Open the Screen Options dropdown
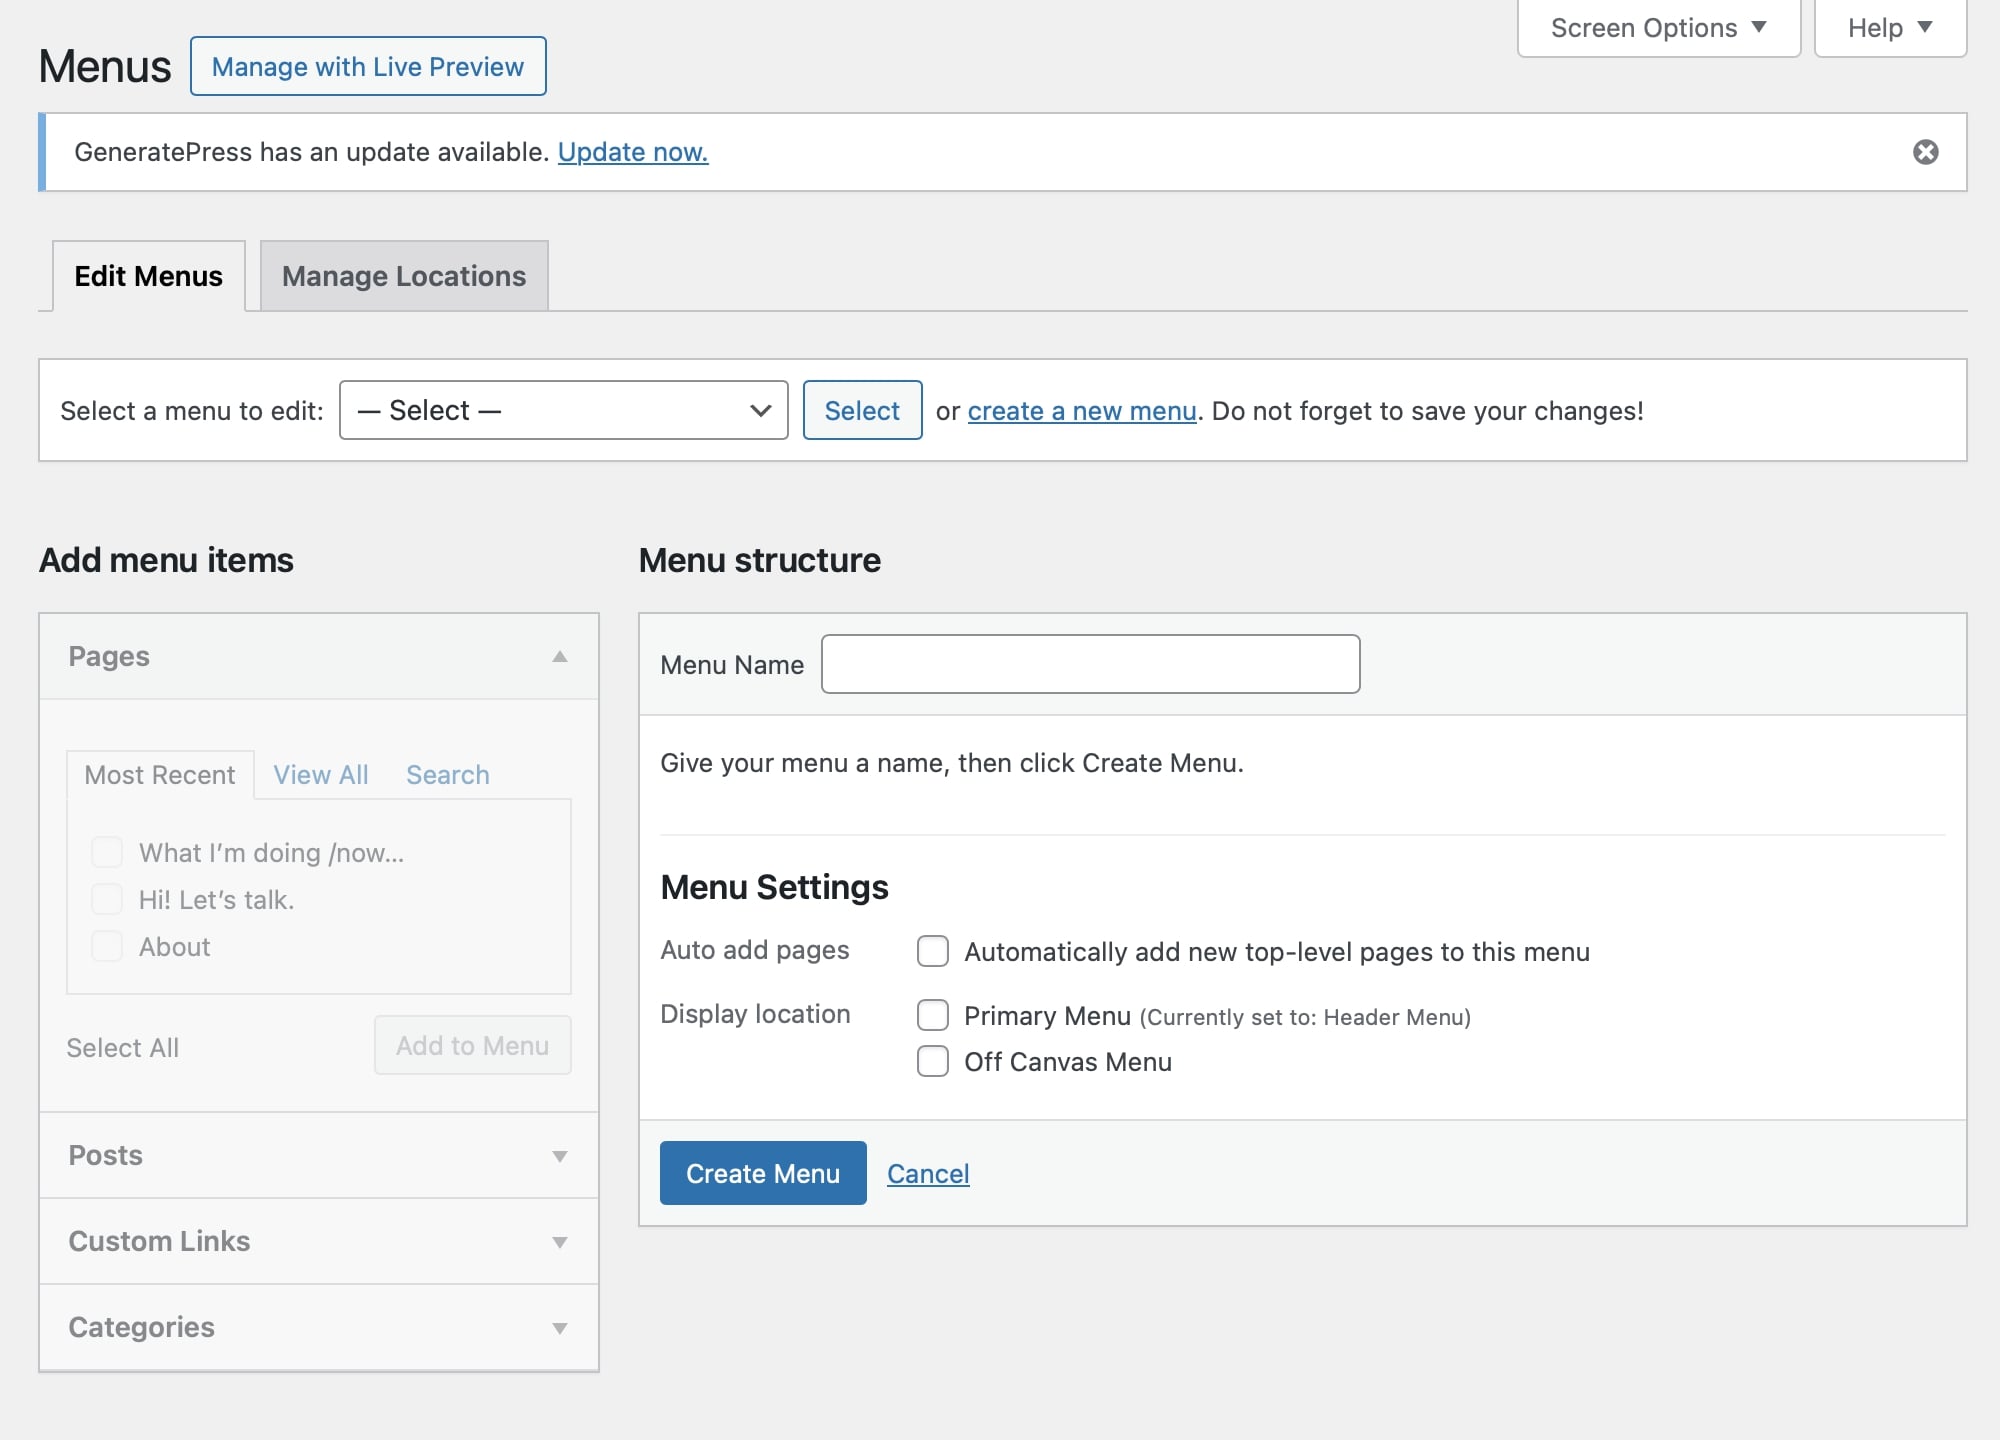The width and height of the screenshot is (2000, 1440). click(1658, 28)
